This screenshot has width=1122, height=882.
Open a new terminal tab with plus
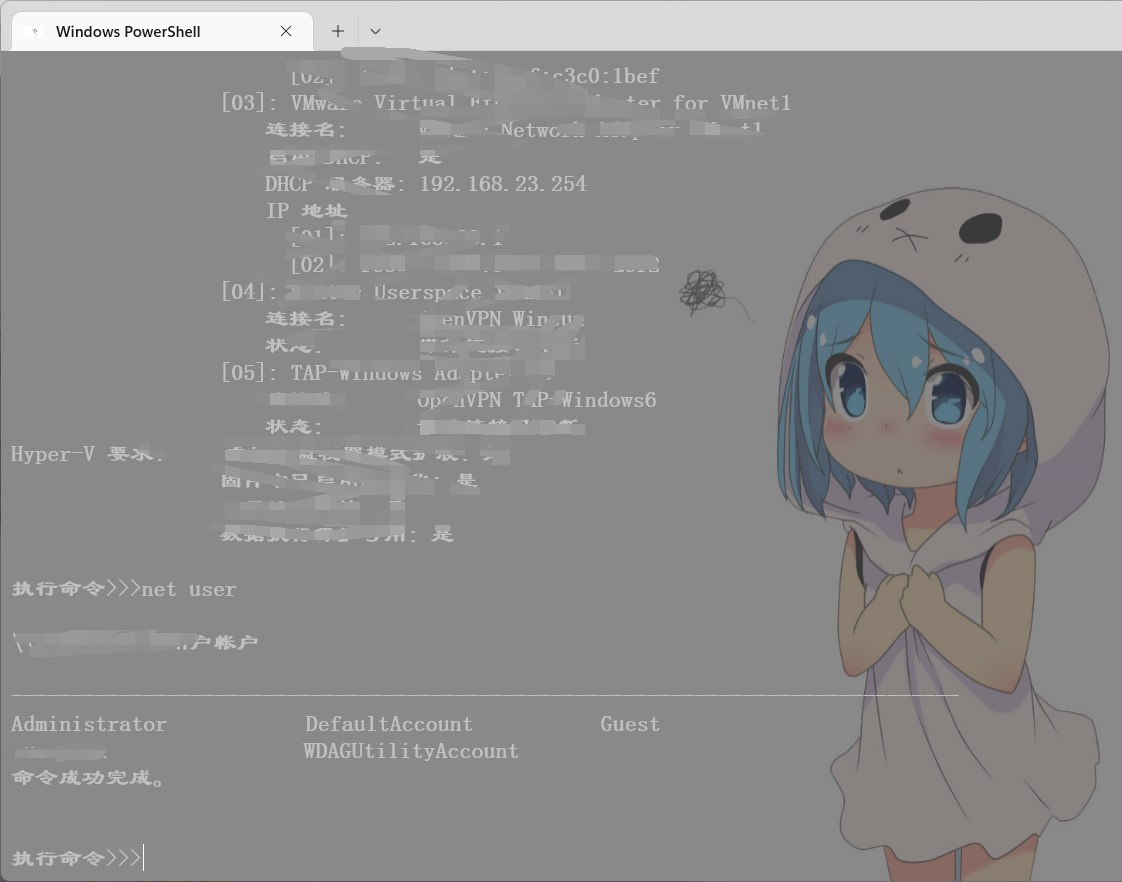338,31
